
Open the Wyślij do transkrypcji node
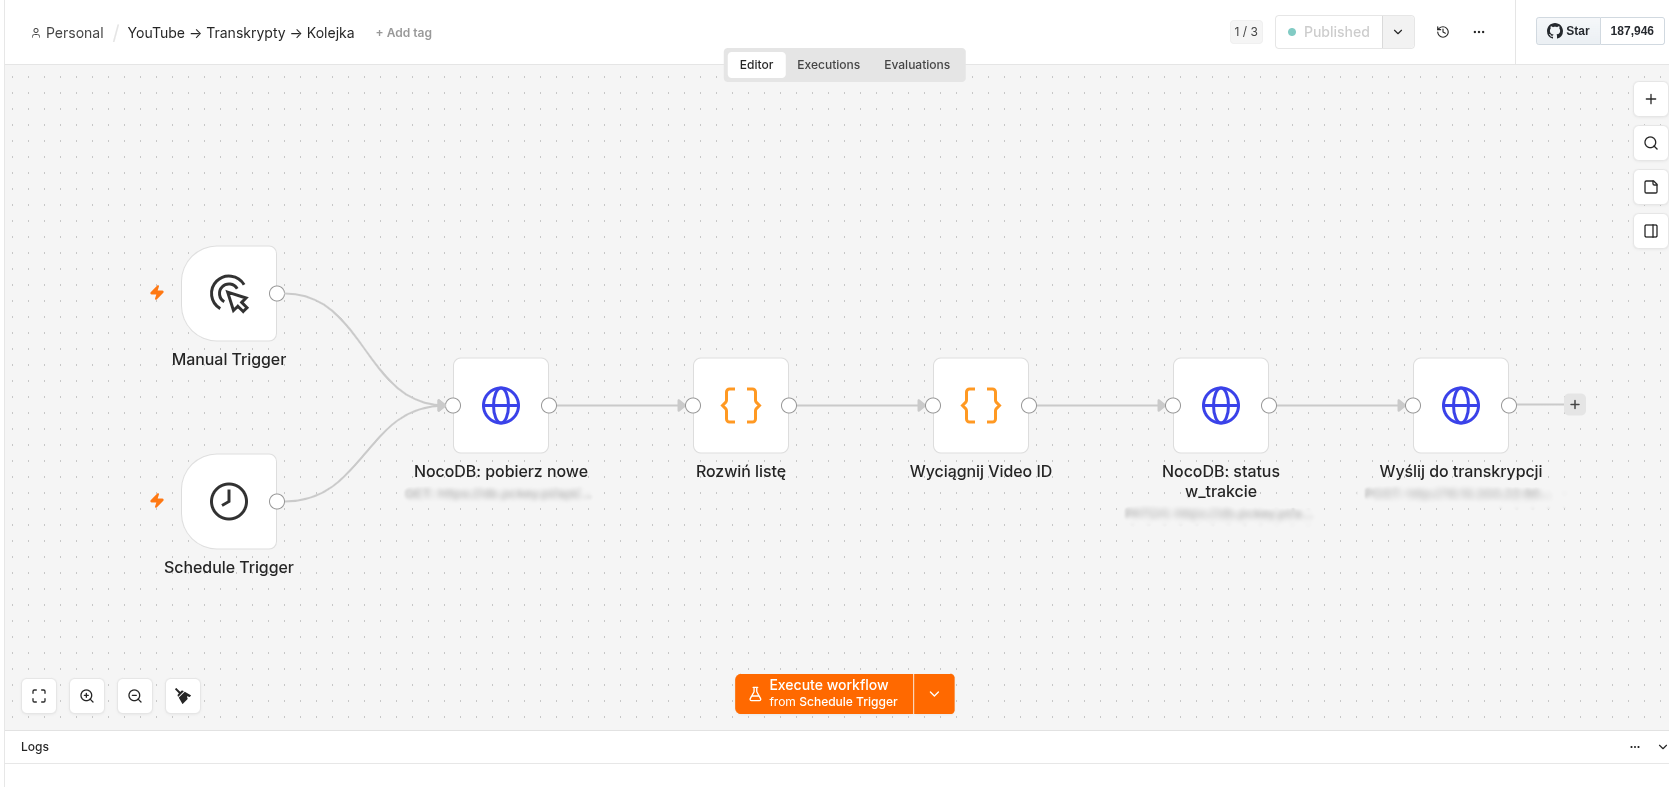coord(1461,406)
